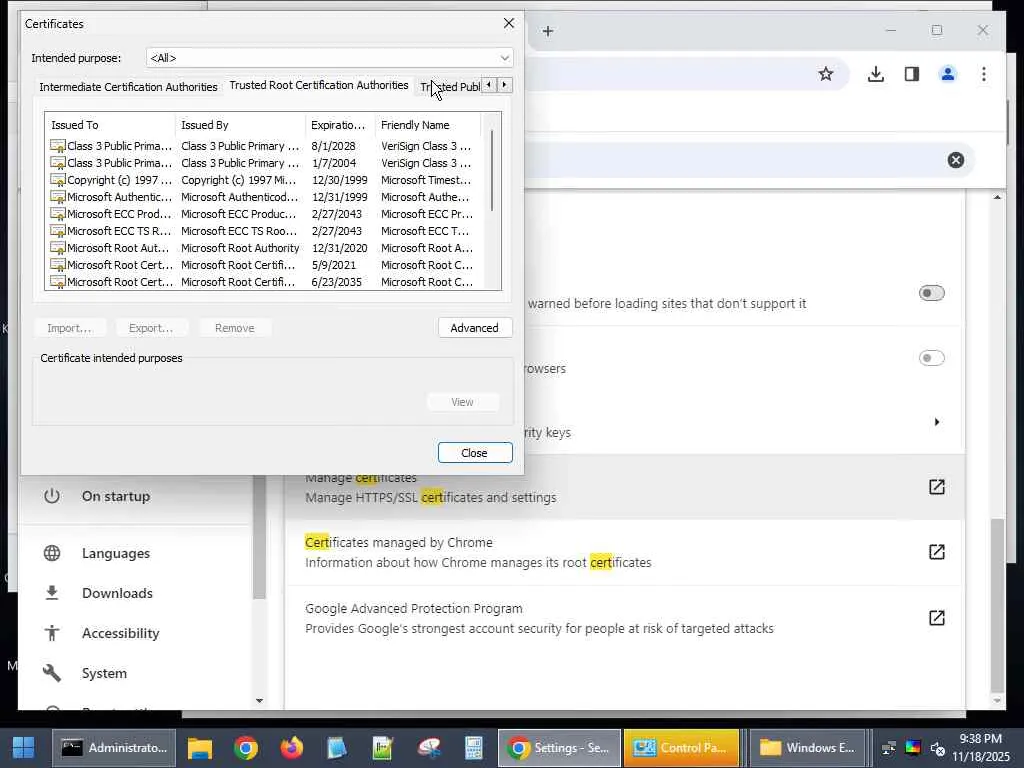
Task: Clear the settings search with X icon
Action: (955, 160)
